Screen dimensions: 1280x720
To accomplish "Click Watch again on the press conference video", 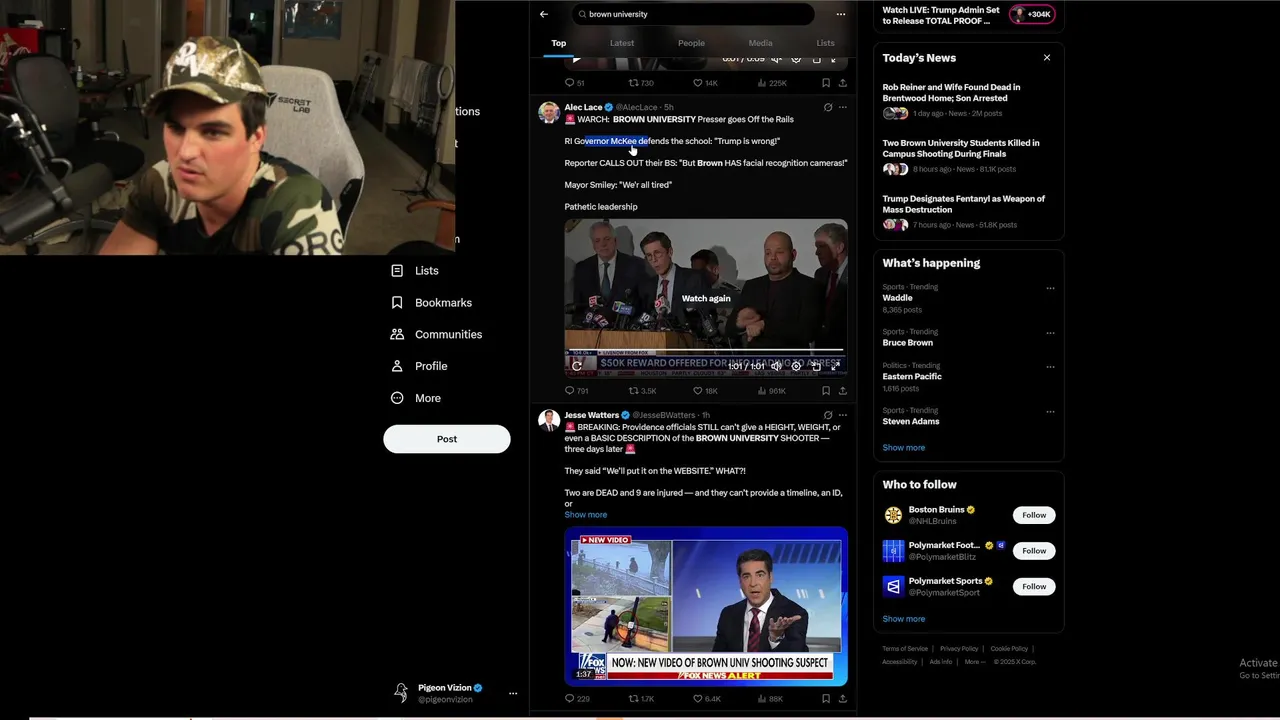I will tap(706, 298).
